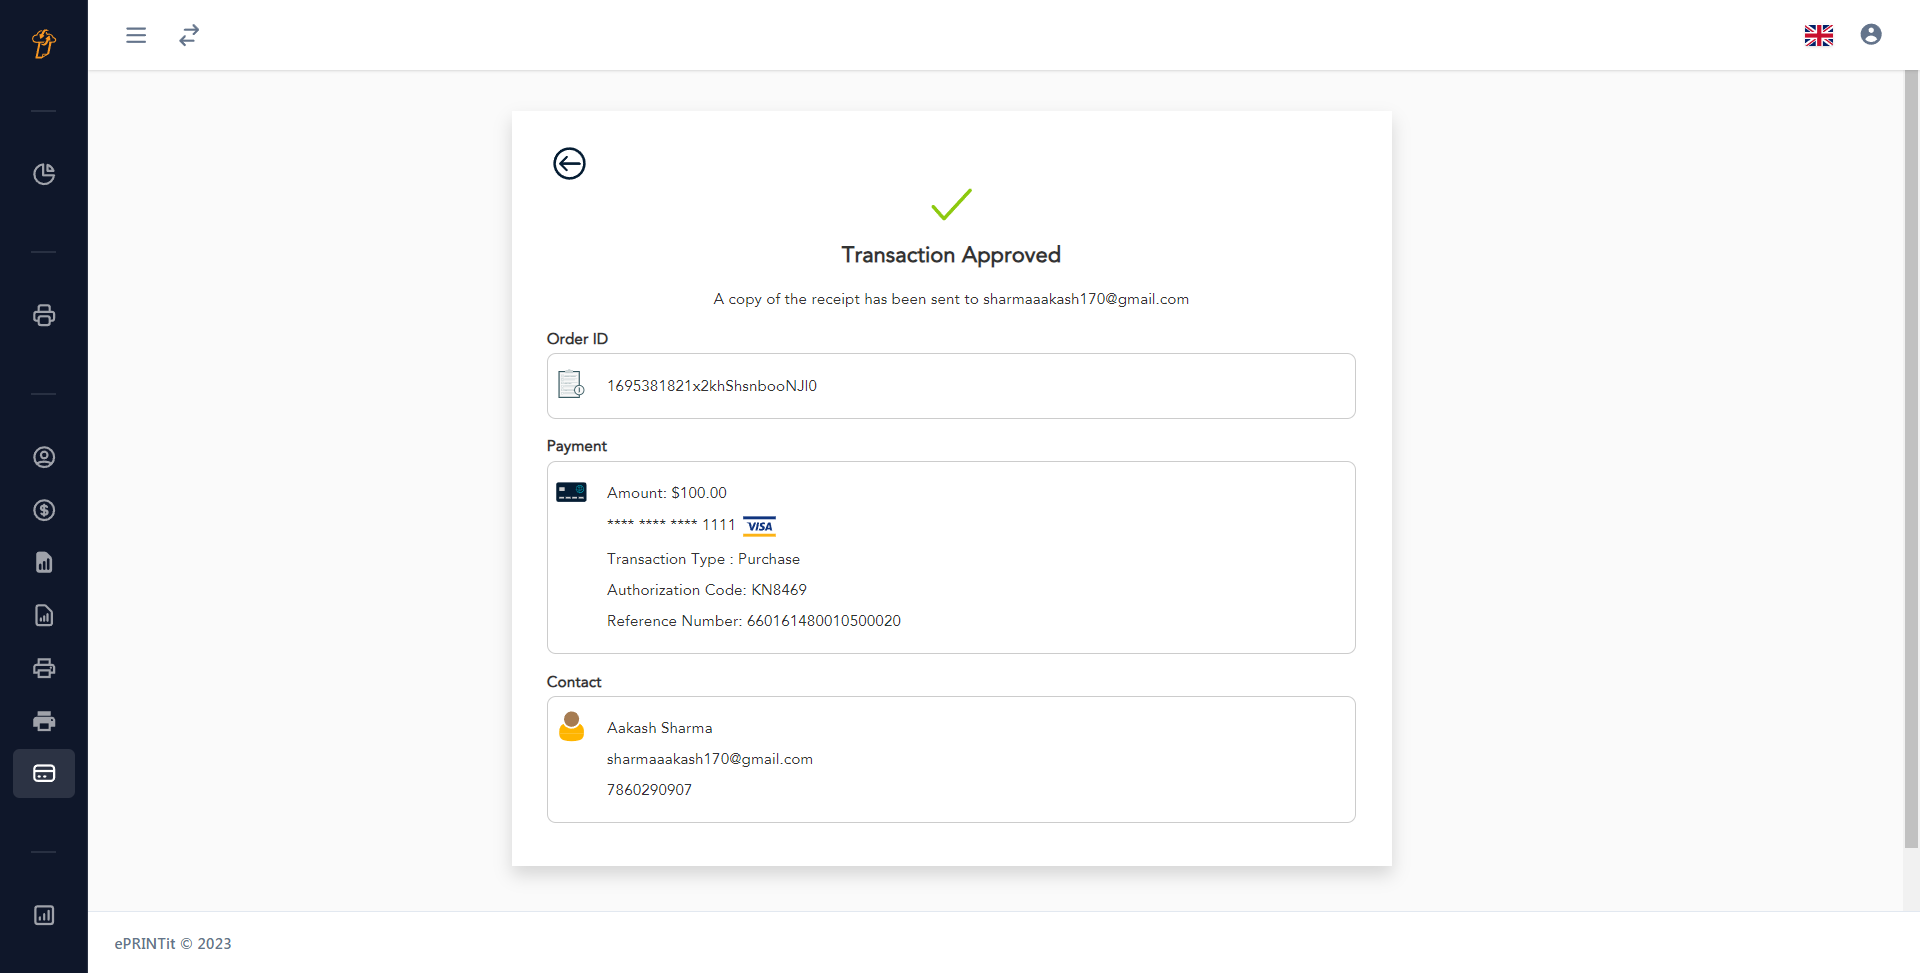Open the user account profile icon
Screen dimensions: 1920x973
click(1871, 35)
